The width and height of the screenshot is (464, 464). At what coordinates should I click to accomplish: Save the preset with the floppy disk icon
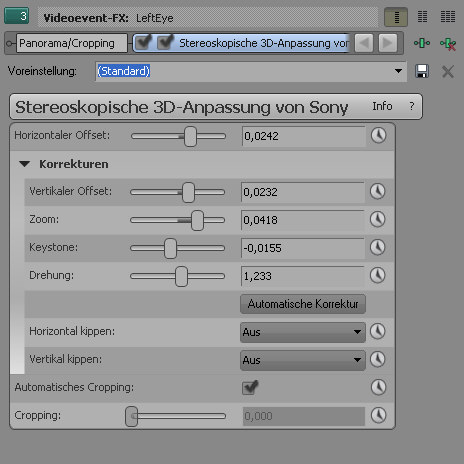422,71
